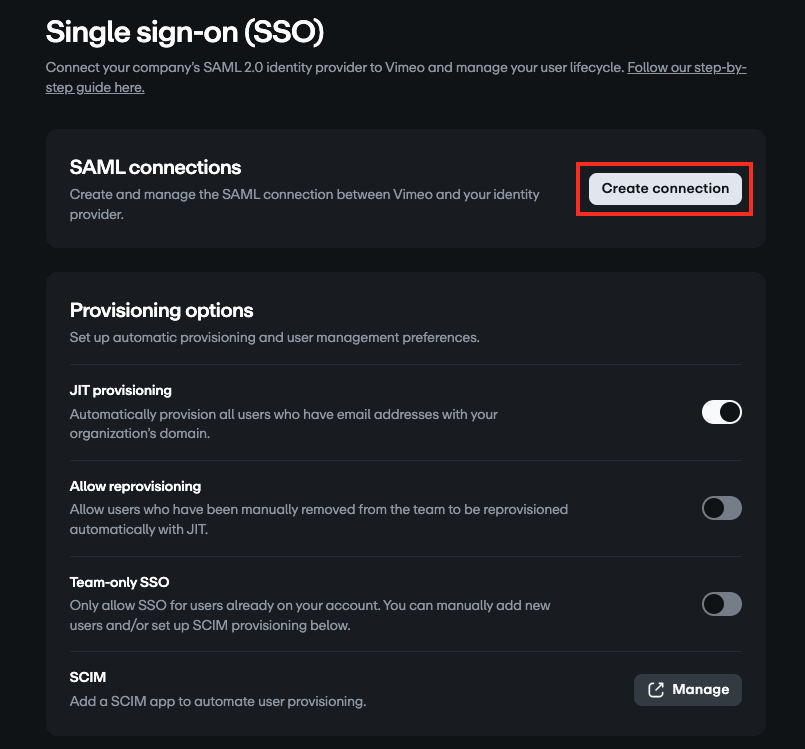This screenshot has height=749, width=805.
Task: Open SCIM settings via the Manage button
Action: point(688,689)
